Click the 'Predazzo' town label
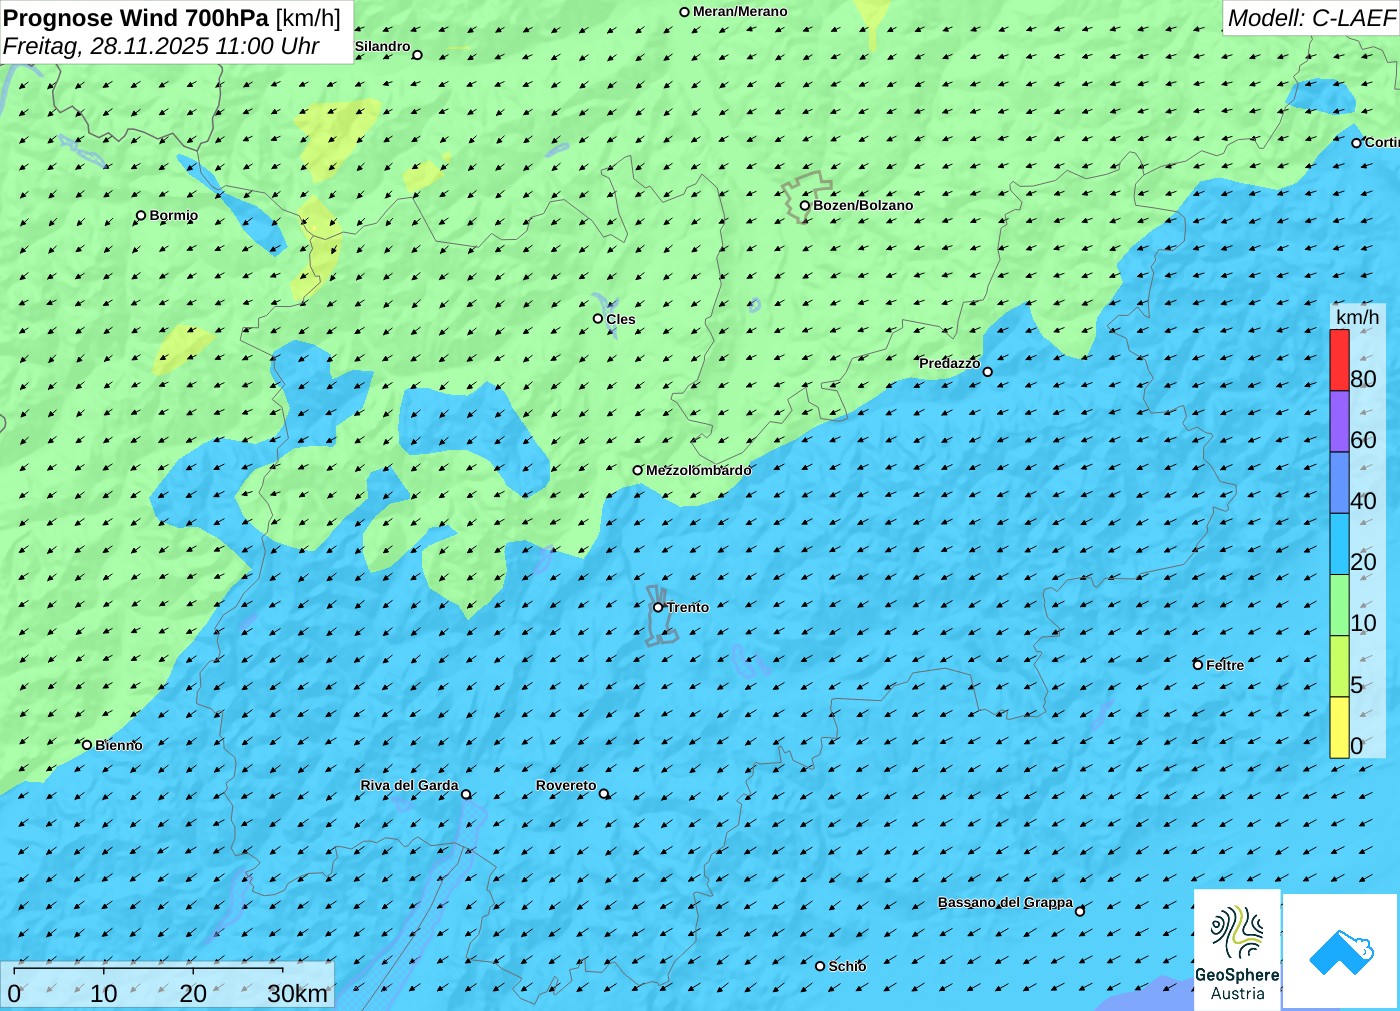The image size is (1400, 1011). 950,363
